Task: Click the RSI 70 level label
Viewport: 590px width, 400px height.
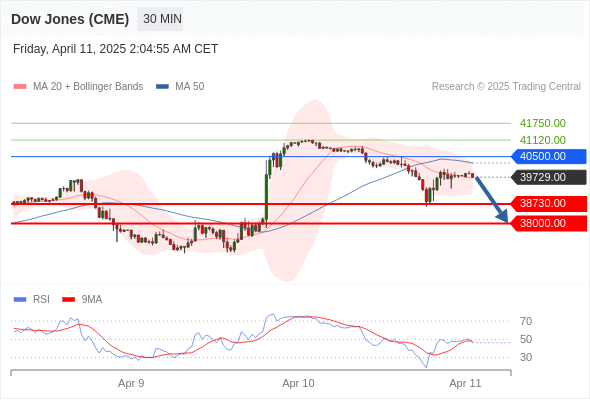Action: pos(526,321)
